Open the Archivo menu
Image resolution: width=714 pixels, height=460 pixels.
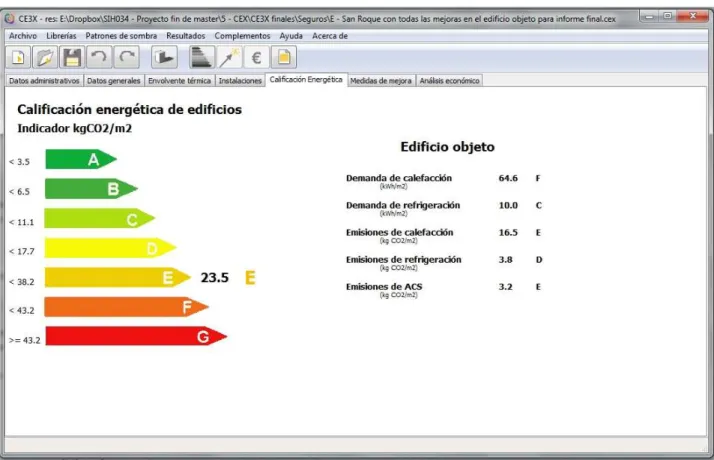tap(23, 36)
